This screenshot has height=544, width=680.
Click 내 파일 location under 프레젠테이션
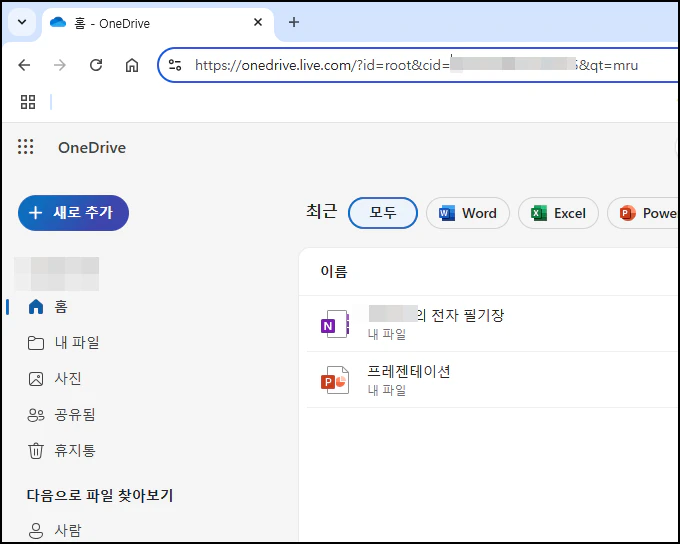coord(387,390)
